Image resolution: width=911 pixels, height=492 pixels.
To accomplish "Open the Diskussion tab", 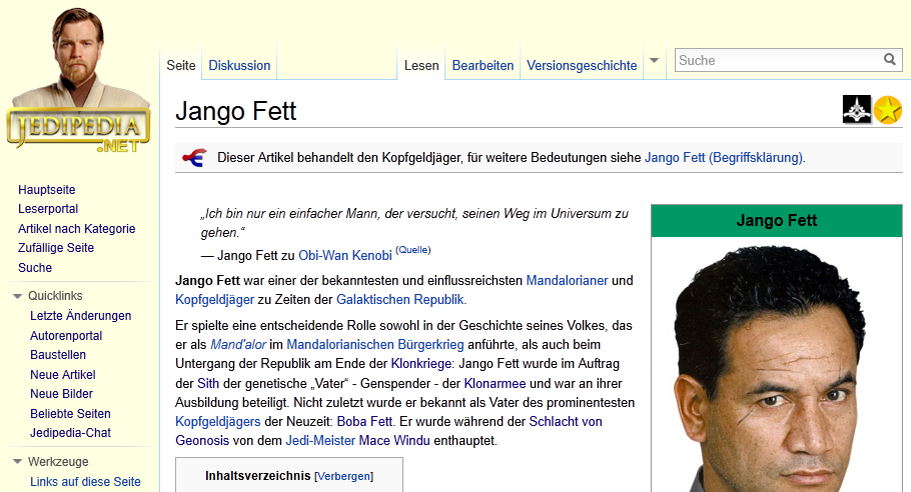I will click(239, 66).
